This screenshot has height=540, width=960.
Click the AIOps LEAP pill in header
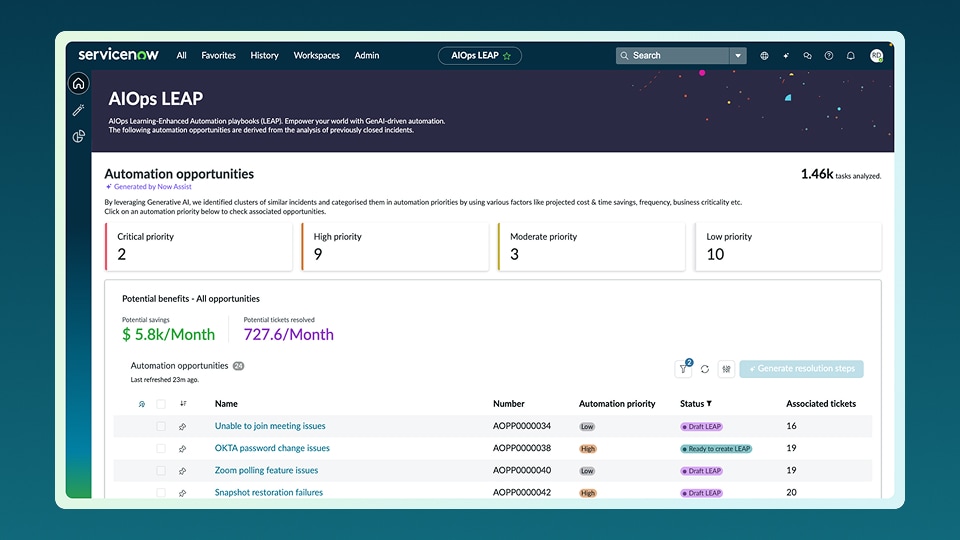(479, 56)
